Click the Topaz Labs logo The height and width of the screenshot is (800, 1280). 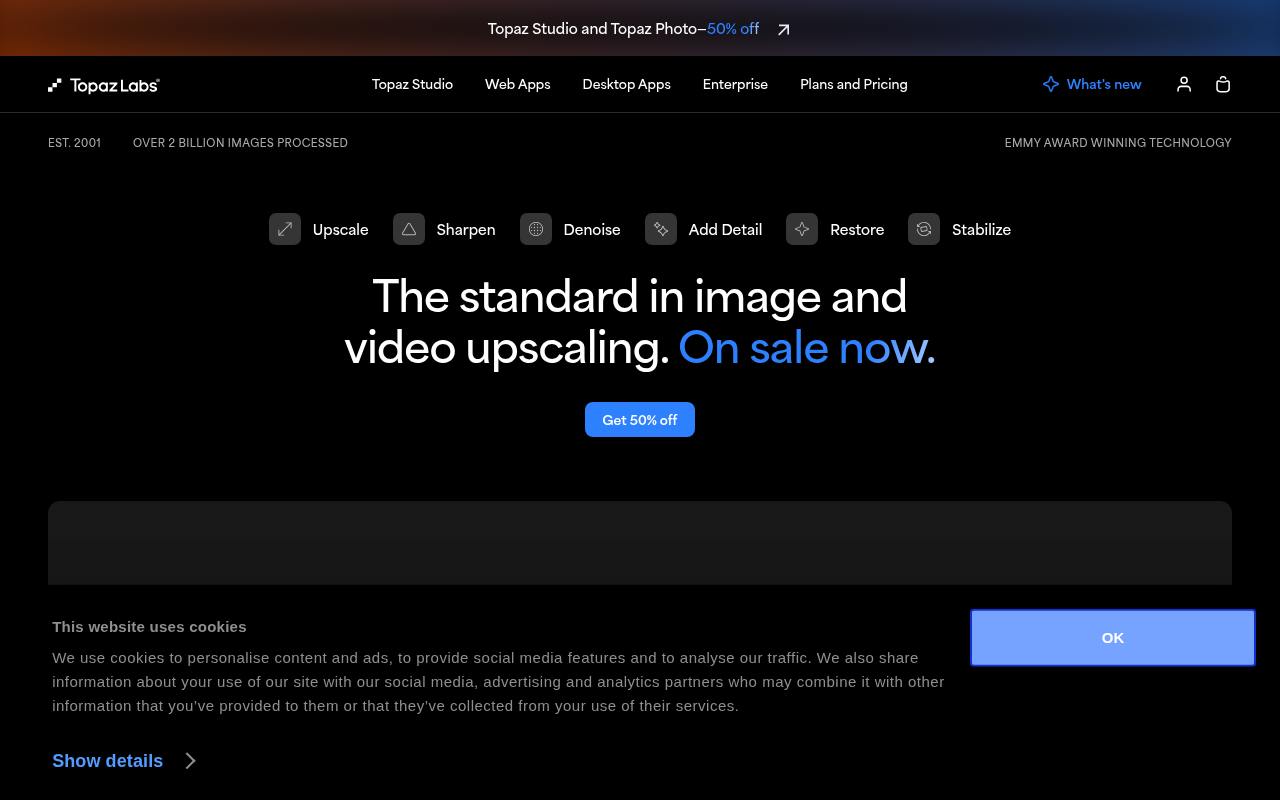coord(104,85)
